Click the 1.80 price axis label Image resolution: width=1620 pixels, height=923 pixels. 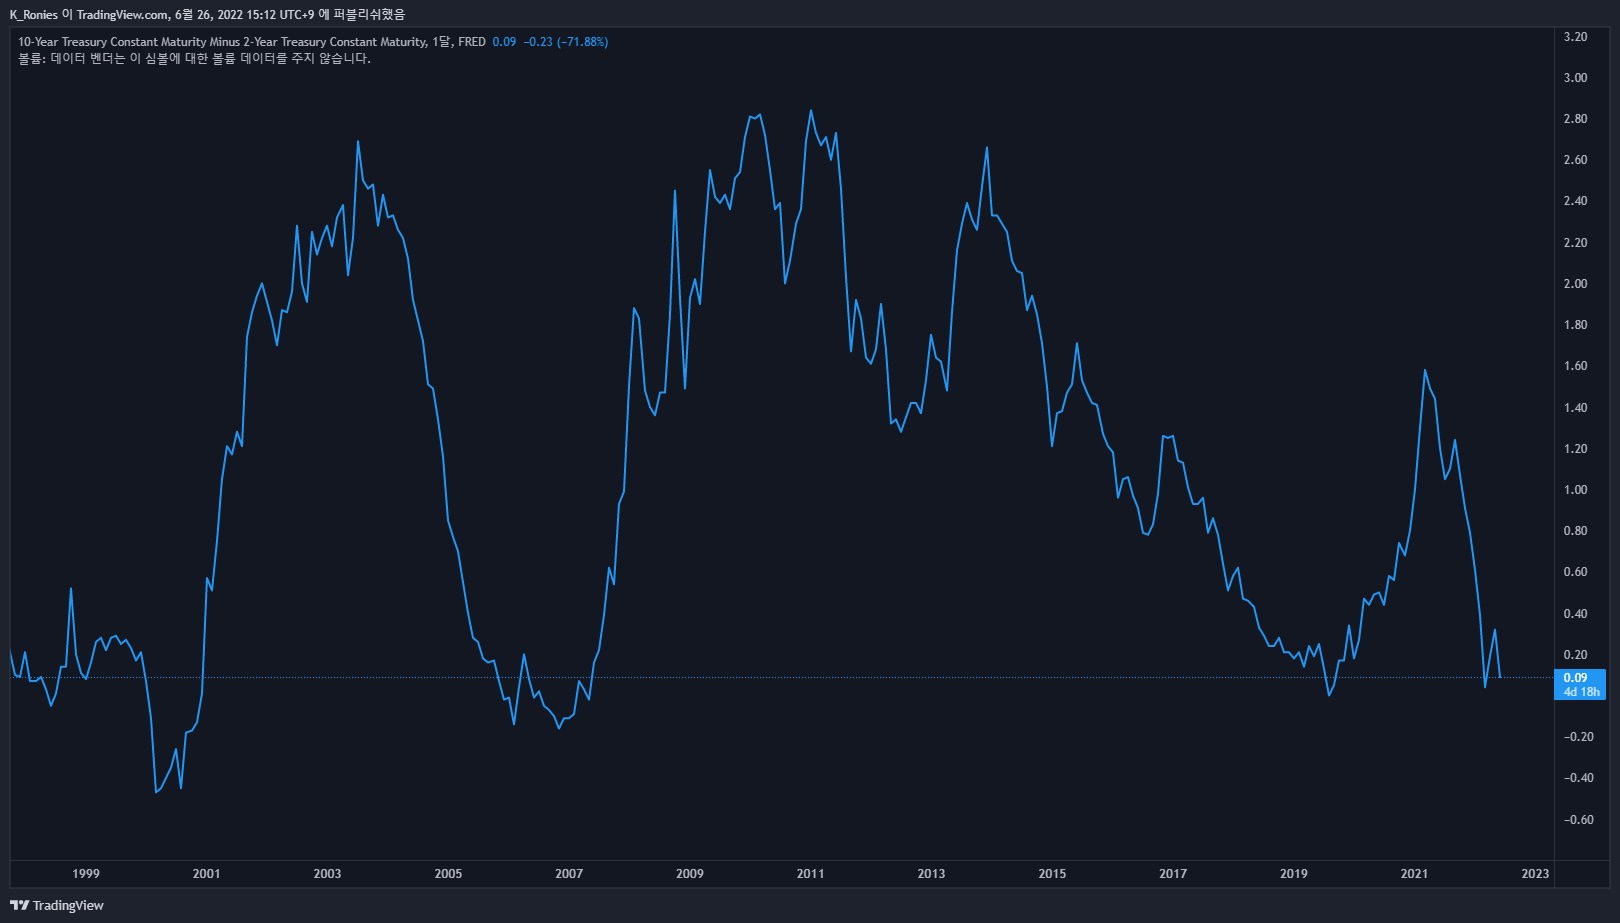click(x=1575, y=325)
